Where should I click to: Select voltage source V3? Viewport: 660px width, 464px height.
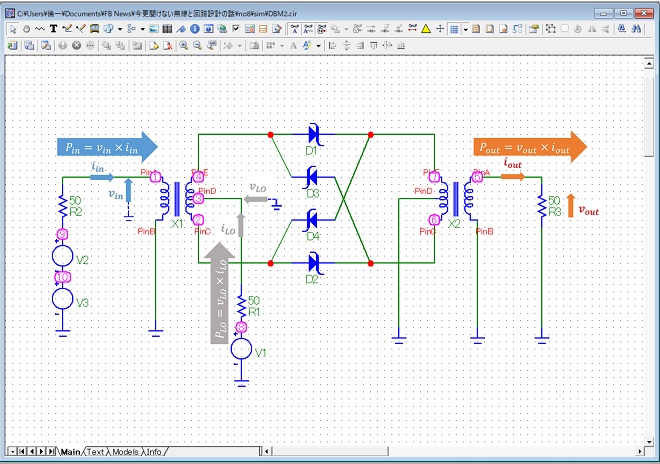(62, 298)
